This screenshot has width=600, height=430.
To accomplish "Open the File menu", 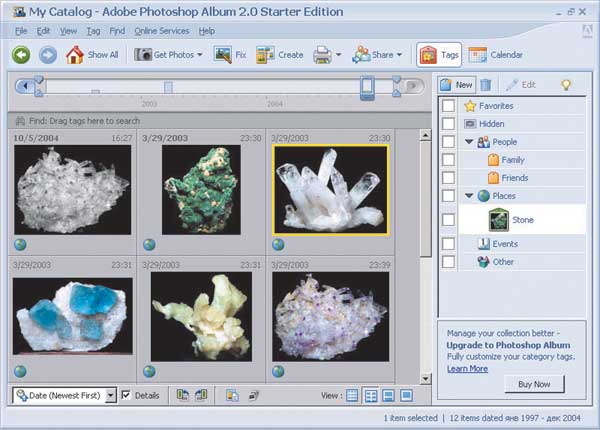I will [x=21, y=31].
